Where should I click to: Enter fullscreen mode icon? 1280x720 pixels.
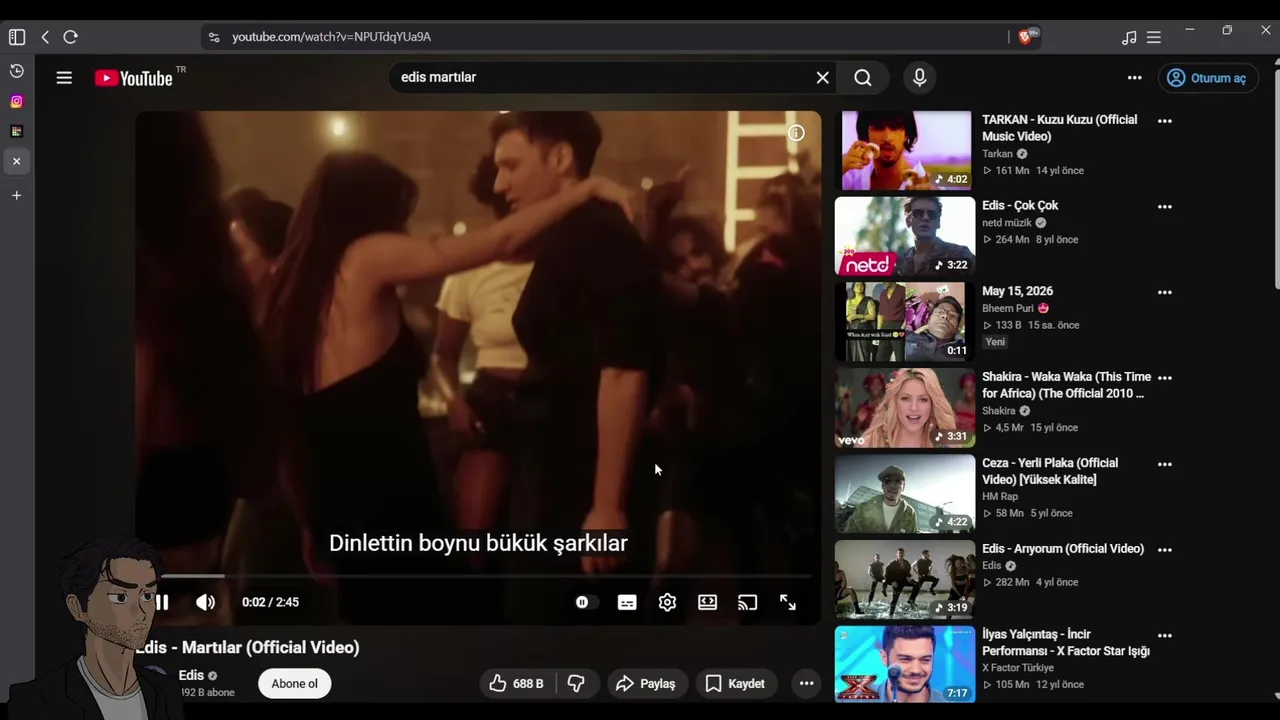coord(788,602)
